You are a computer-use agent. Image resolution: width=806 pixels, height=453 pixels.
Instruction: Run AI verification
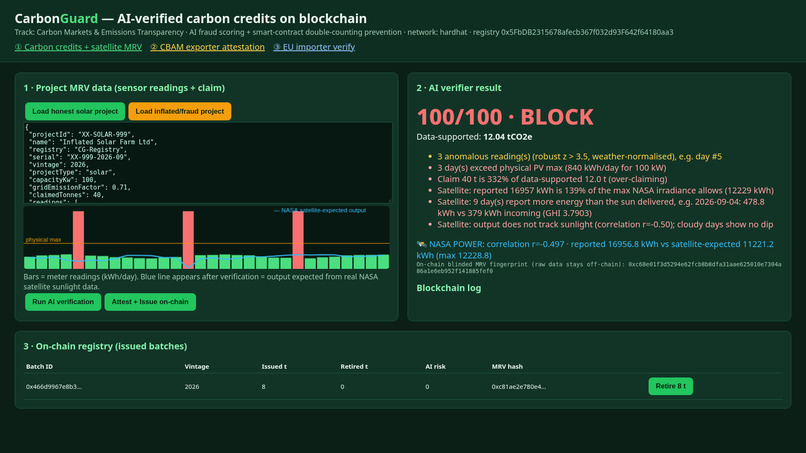point(63,302)
